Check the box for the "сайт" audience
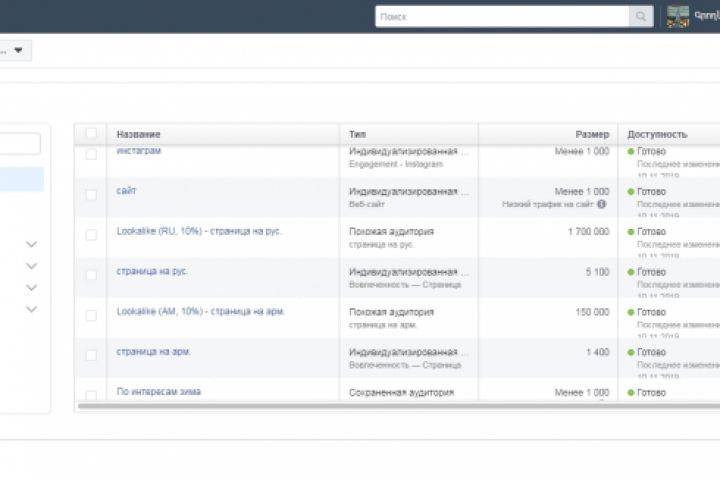 pyautogui.click(x=92, y=195)
